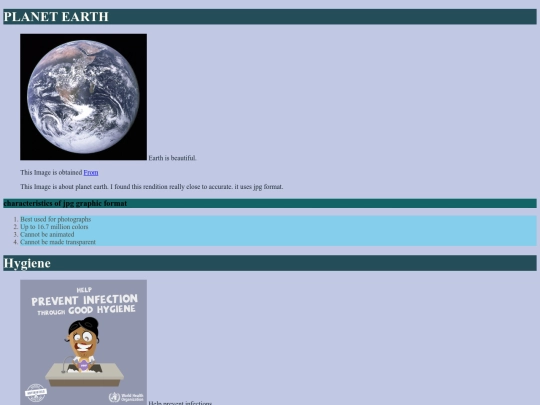Image resolution: width=540 pixels, height=405 pixels.
Task: Open the 'From' image source link
Action: [x=91, y=173]
